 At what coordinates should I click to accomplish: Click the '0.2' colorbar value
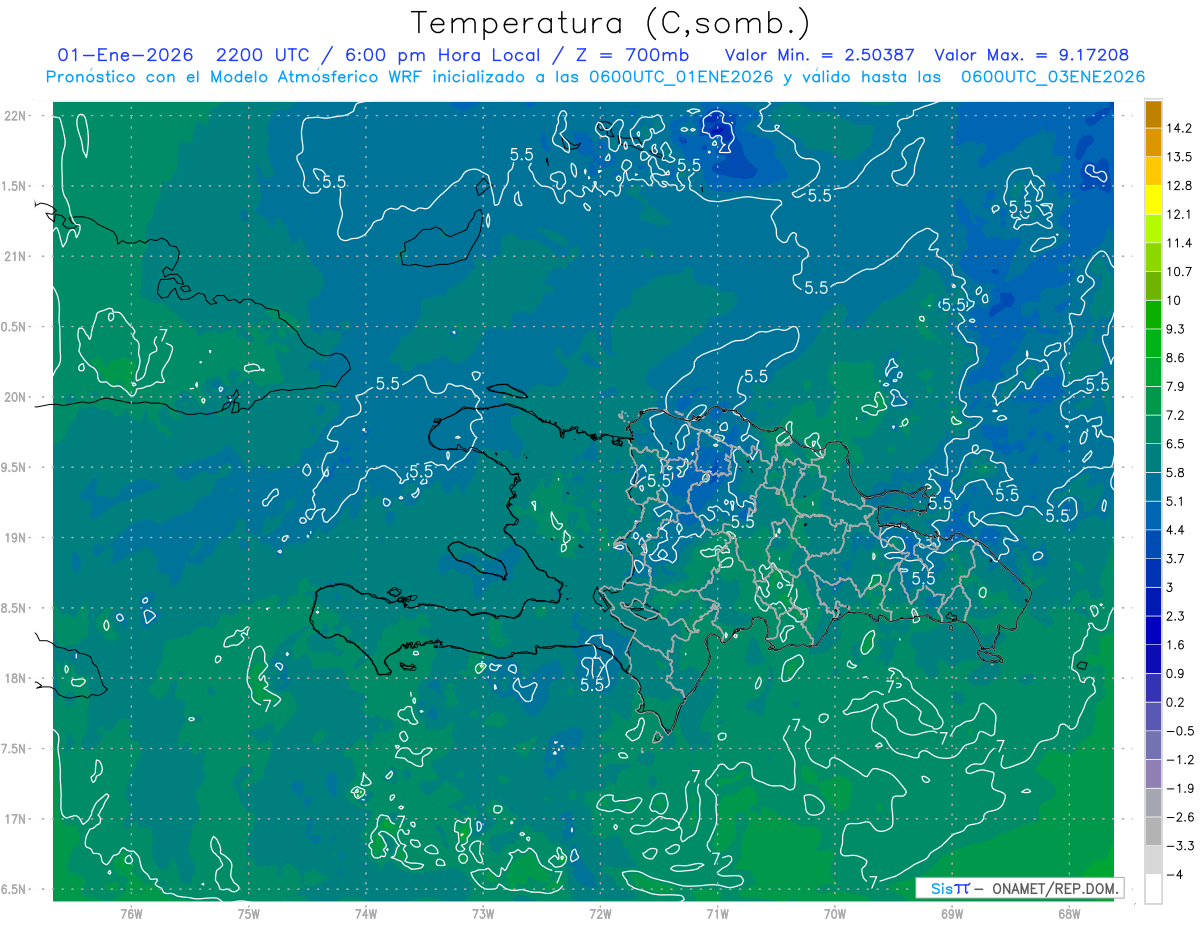point(1177,702)
